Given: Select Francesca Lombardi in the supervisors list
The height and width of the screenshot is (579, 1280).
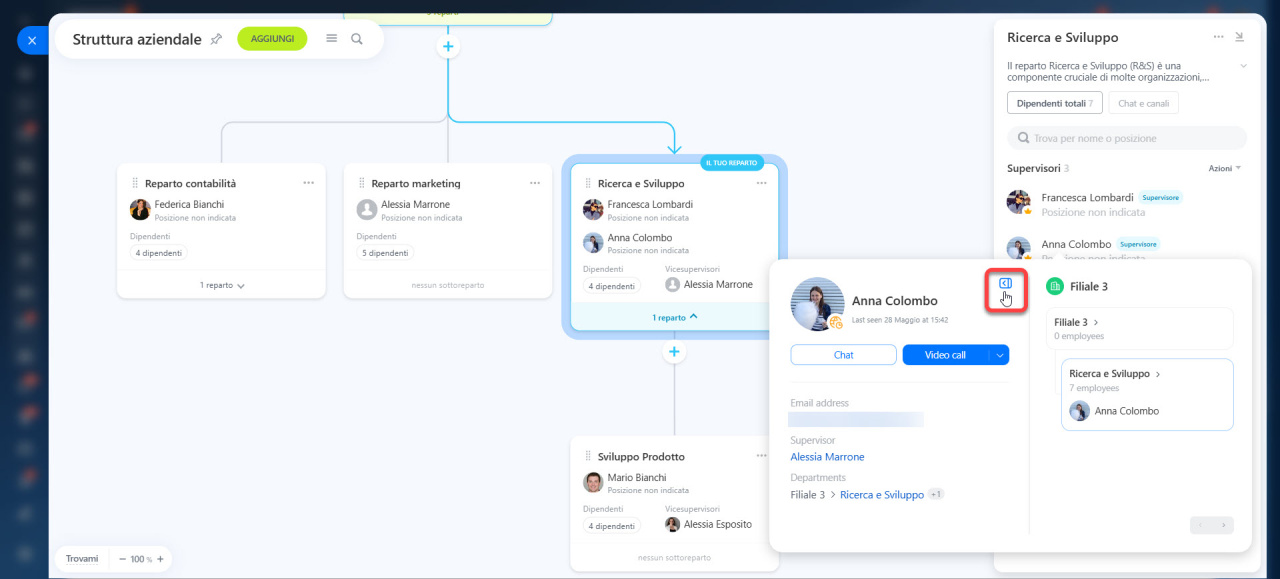Looking at the screenshot, I should pyautogui.click(x=1087, y=198).
